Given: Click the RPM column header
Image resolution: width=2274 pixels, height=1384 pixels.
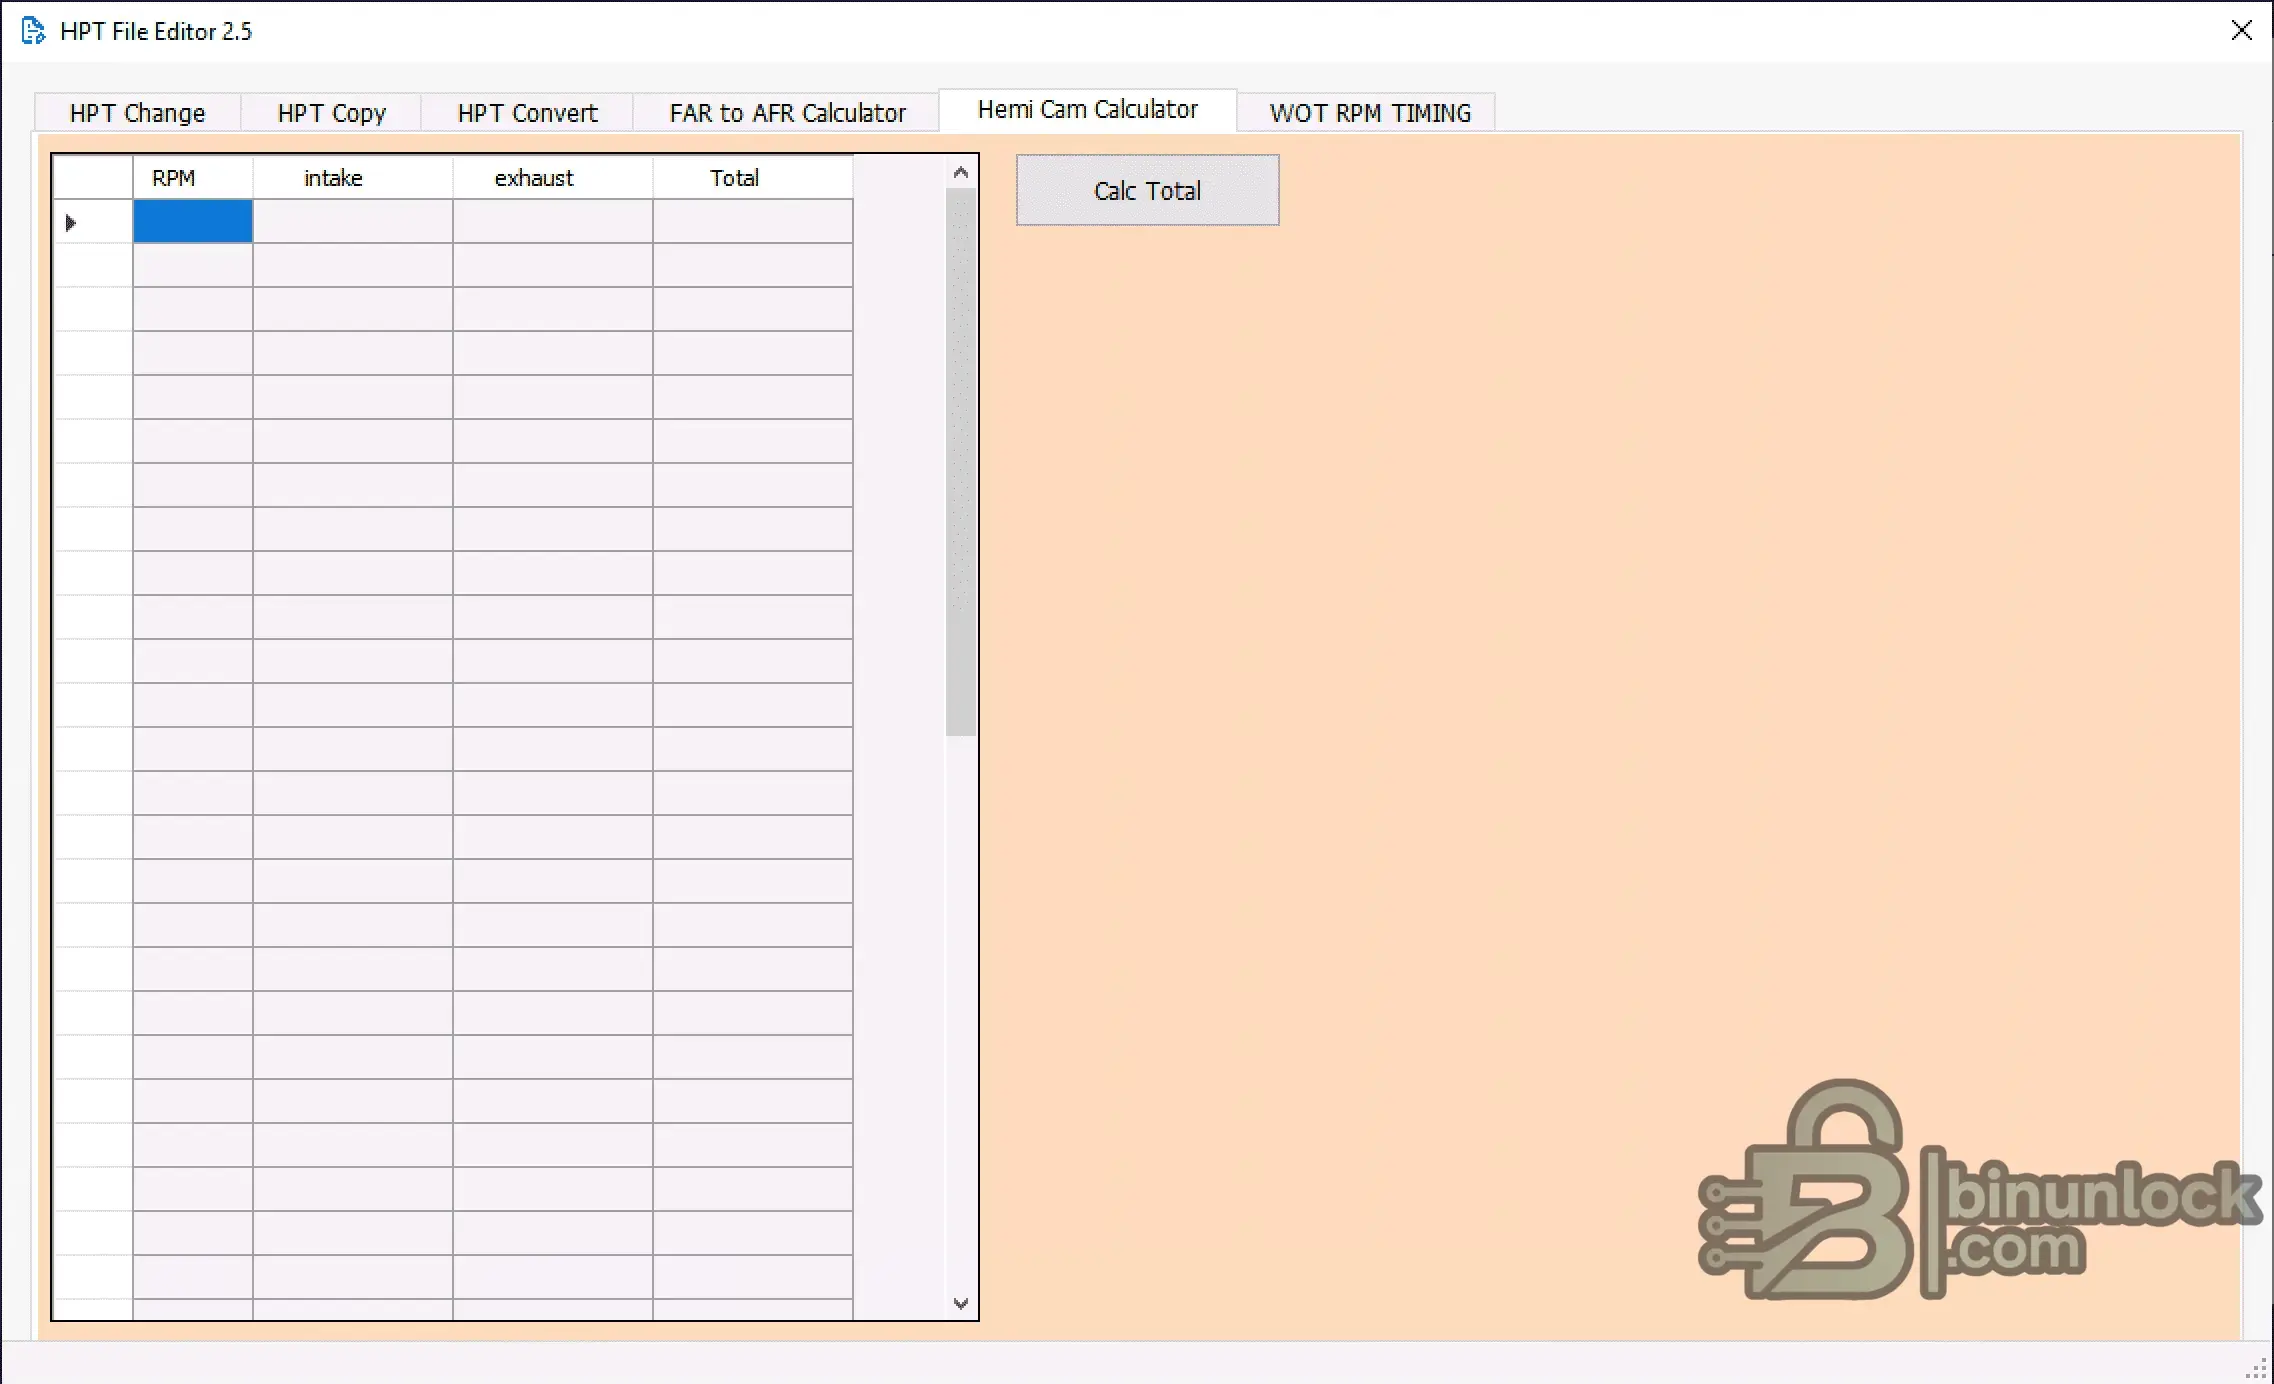Looking at the screenshot, I should coord(193,178).
